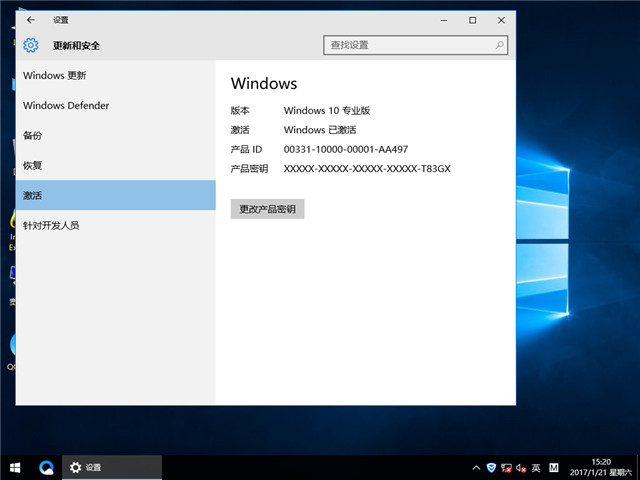The image size is (640, 480).
Task: Click the M input method tray icon
Action: (x=553, y=468)
